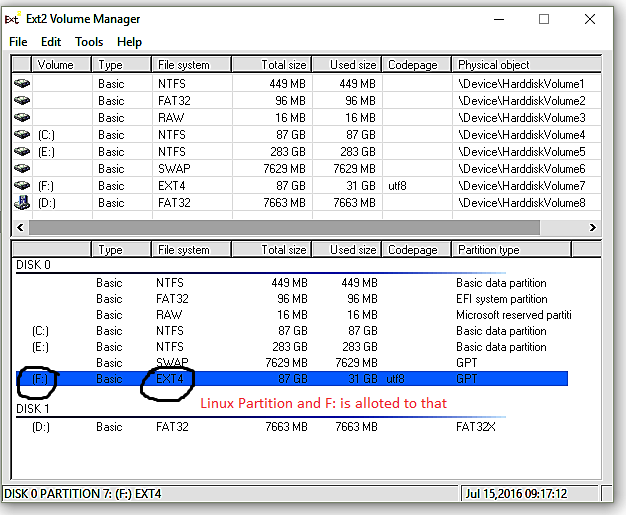Click the drive icon of the (E:) volume
The width and height of the screenshot is (626, 515).
click(x=22, y=152)
